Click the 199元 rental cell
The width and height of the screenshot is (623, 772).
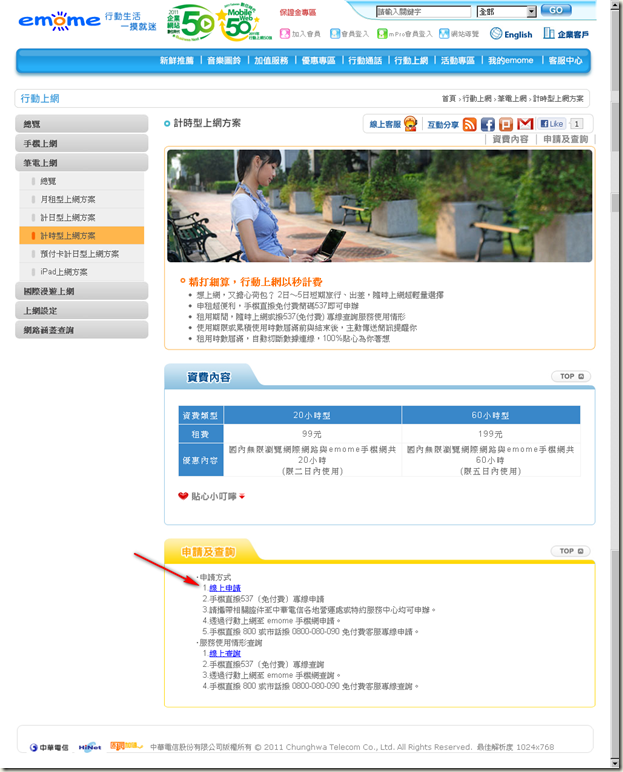point(491,434)
